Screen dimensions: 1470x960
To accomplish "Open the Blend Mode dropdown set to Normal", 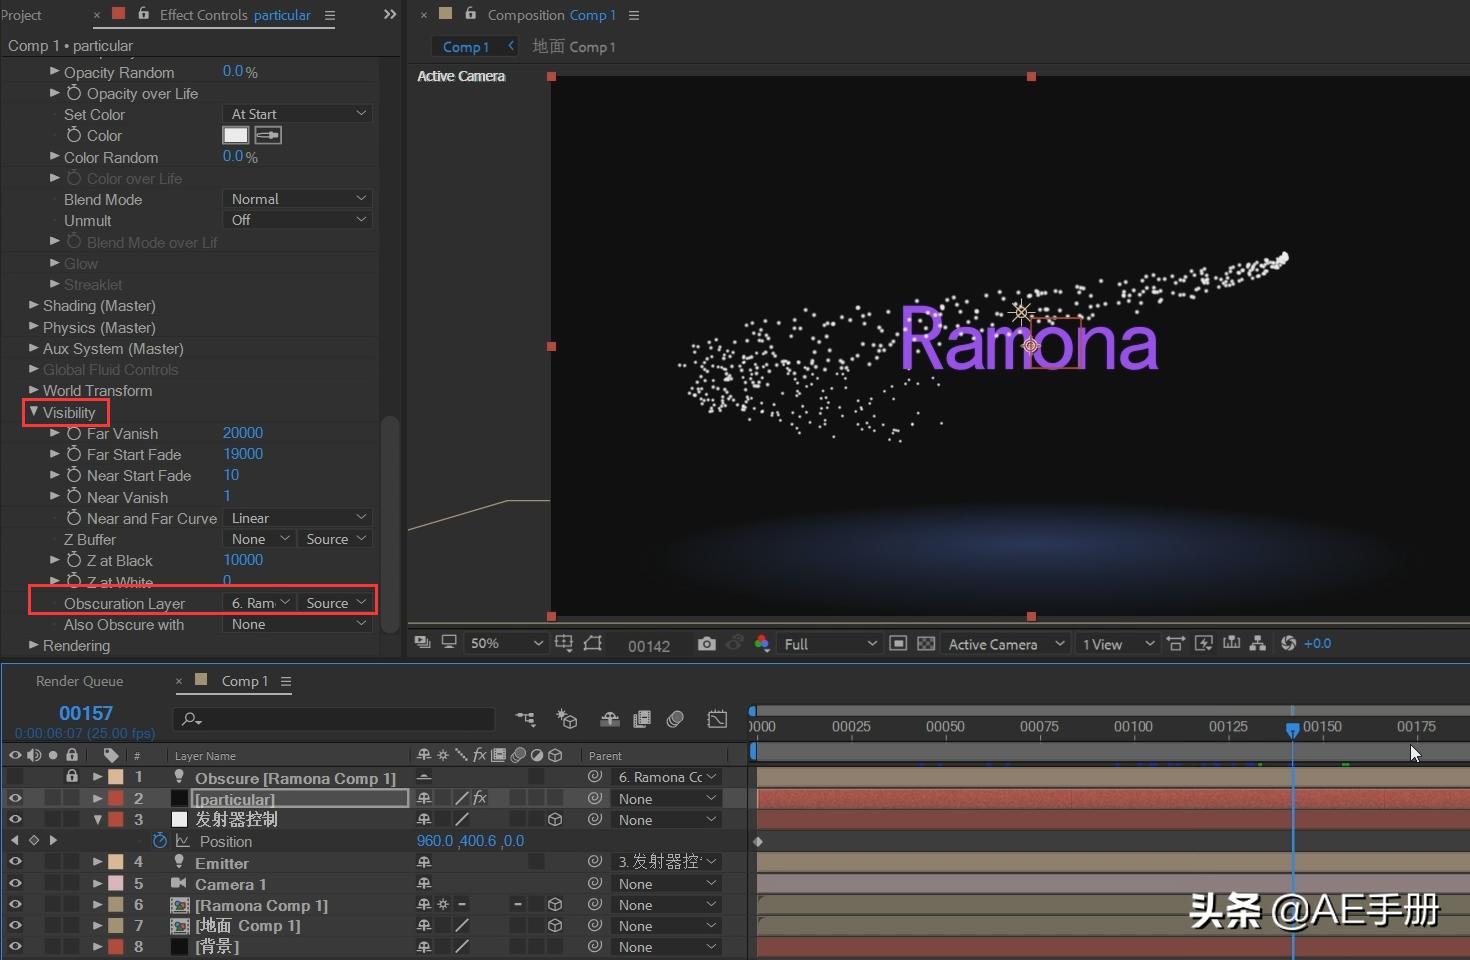I will pyautogui.click(x=298, y=199).
